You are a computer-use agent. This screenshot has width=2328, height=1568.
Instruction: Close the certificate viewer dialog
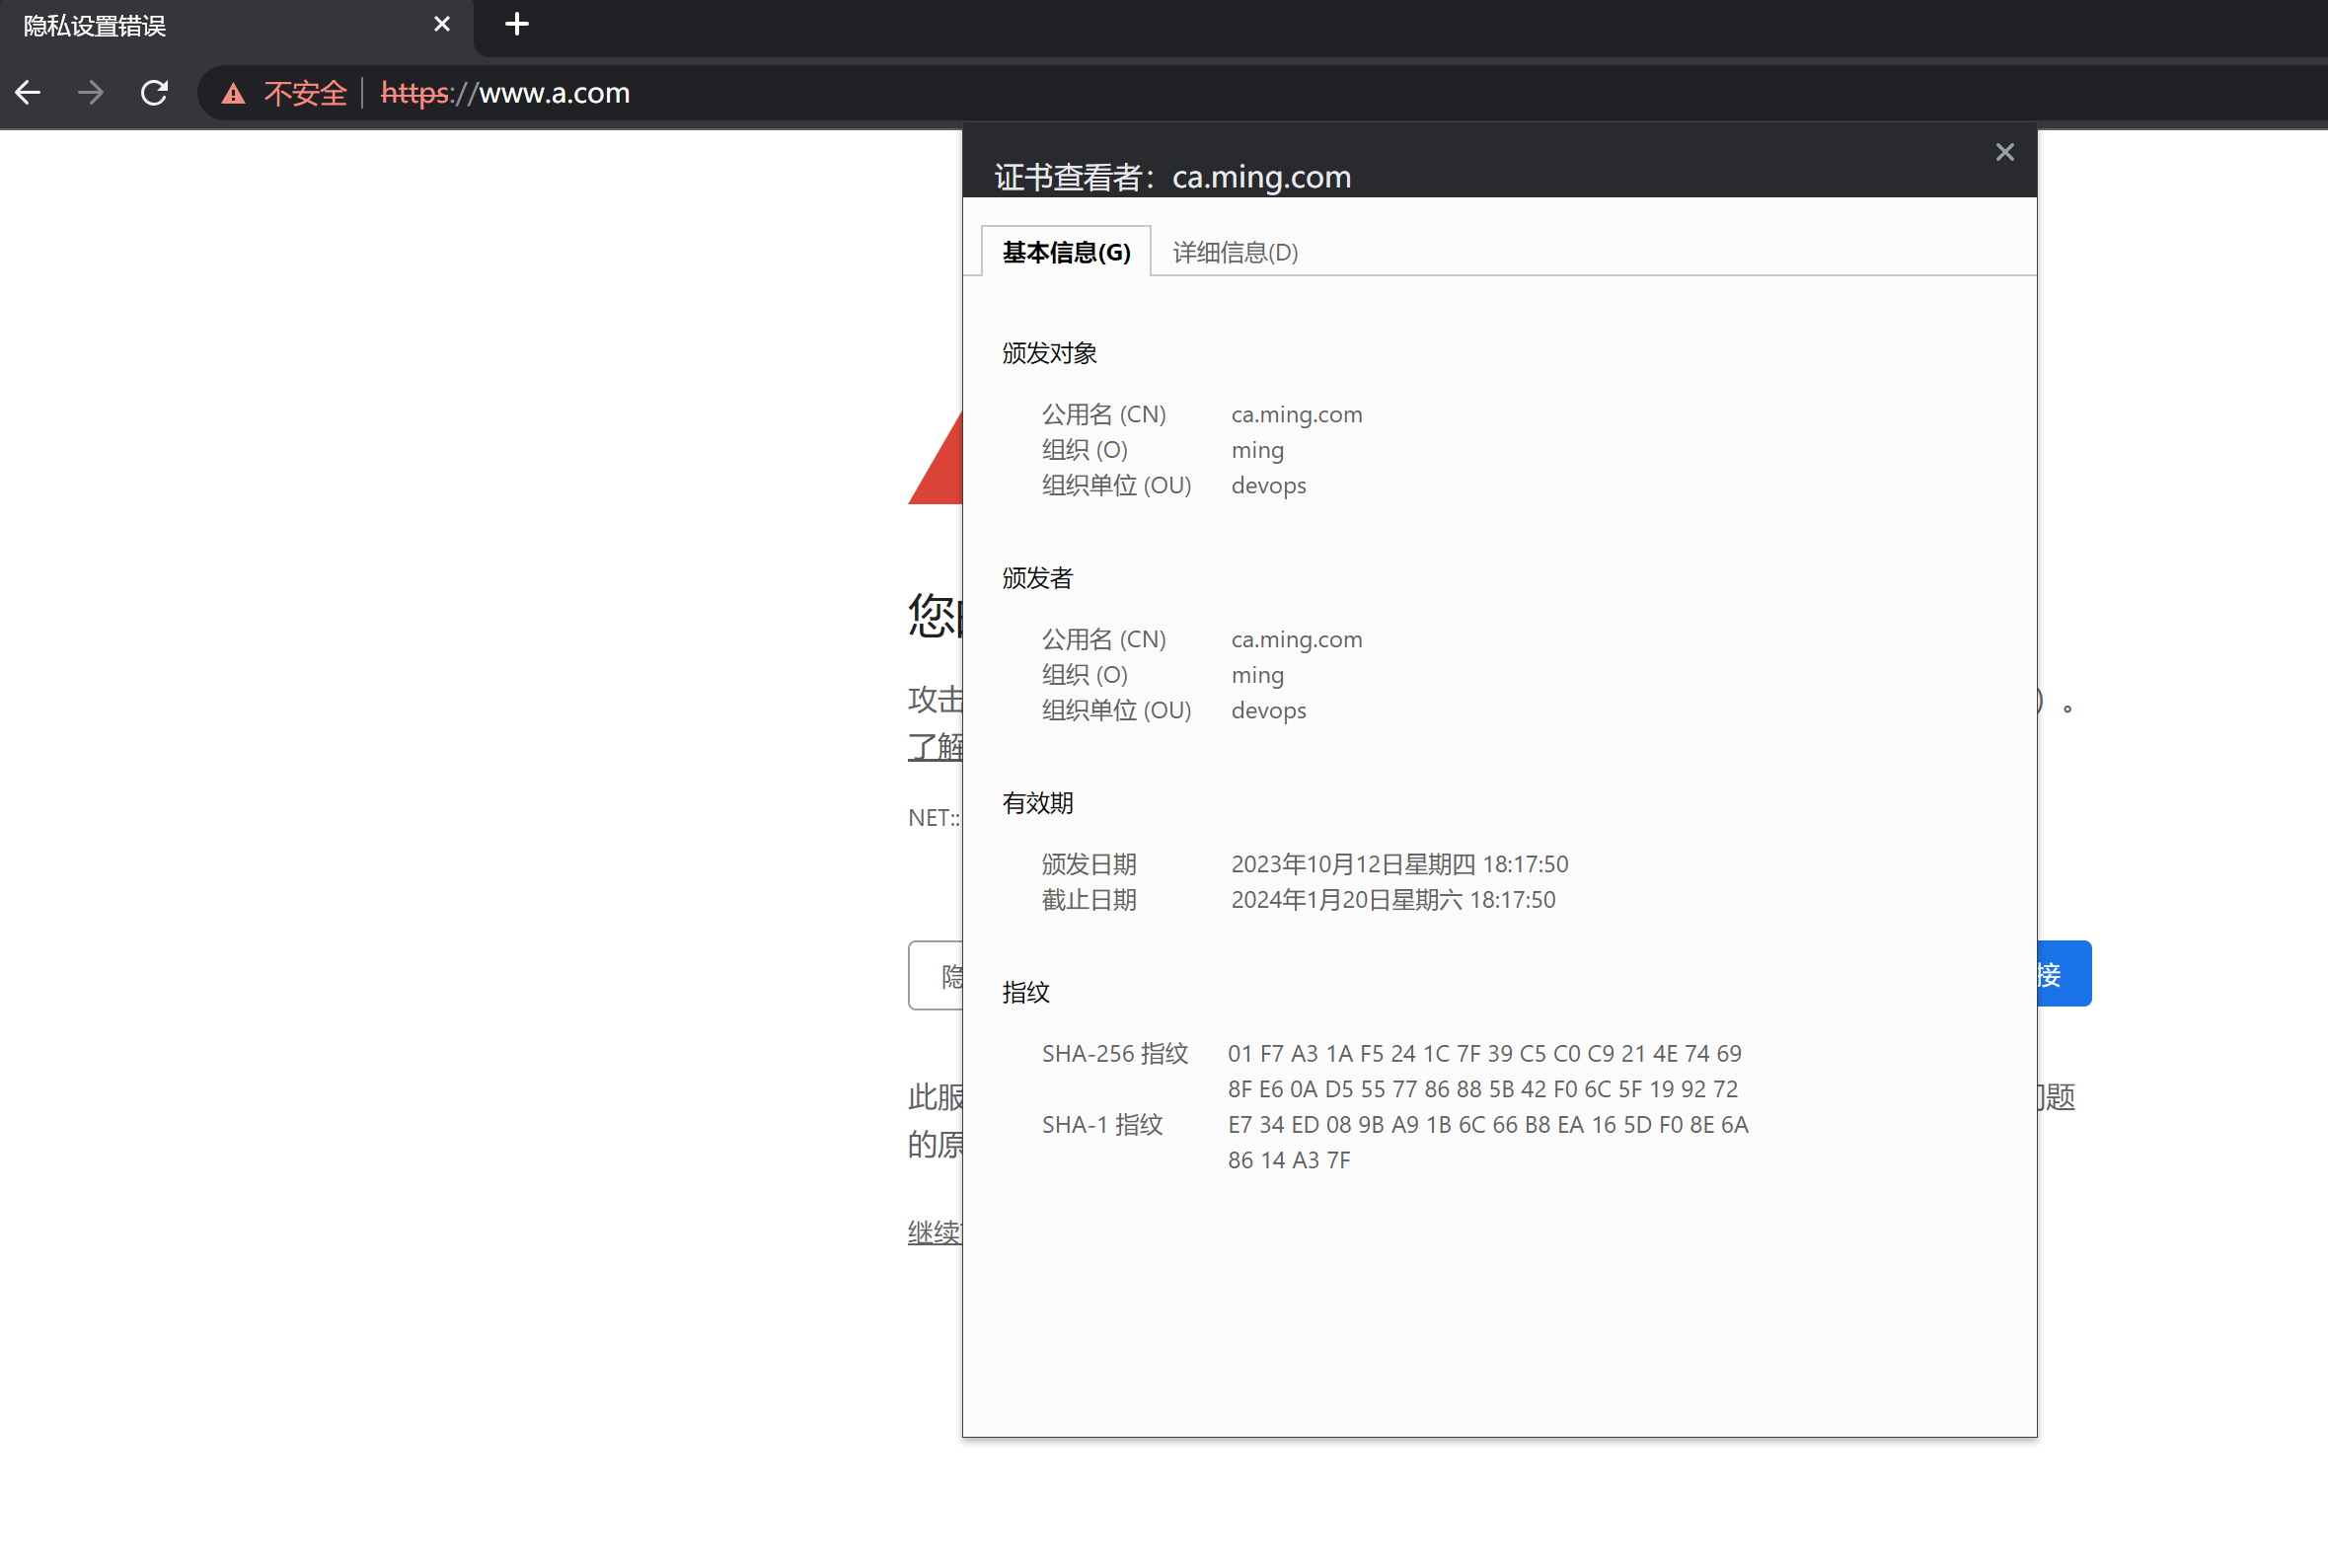[x=2004, y=152]
